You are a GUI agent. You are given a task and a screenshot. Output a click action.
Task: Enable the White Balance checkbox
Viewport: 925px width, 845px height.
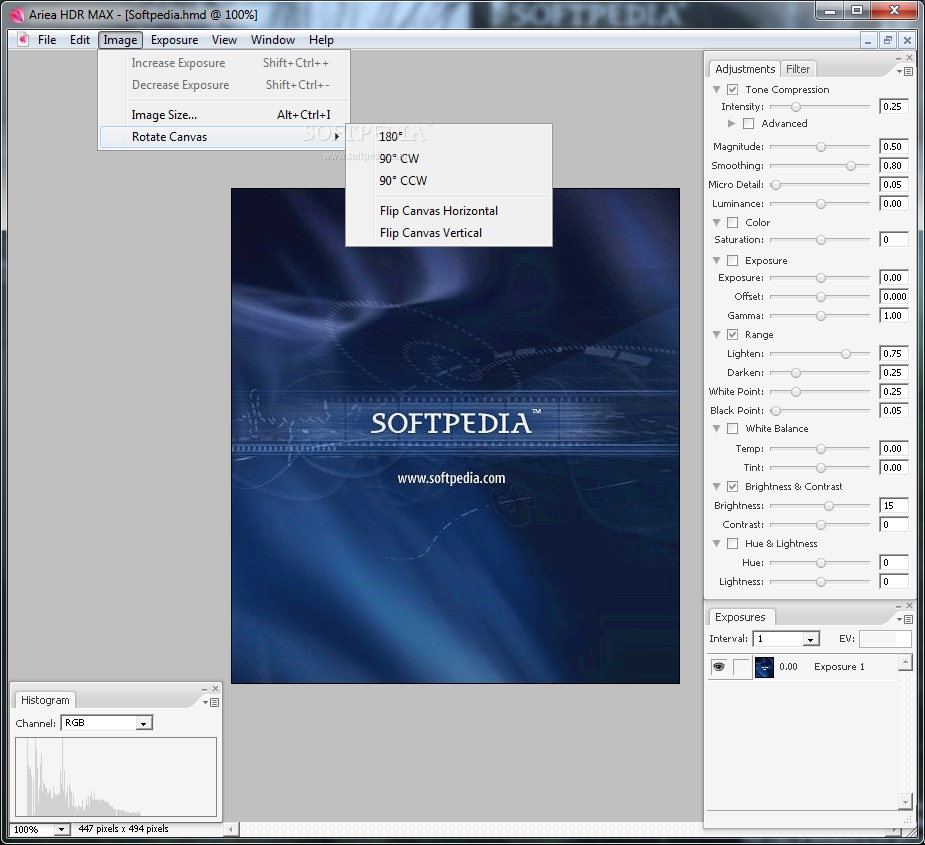733,428
